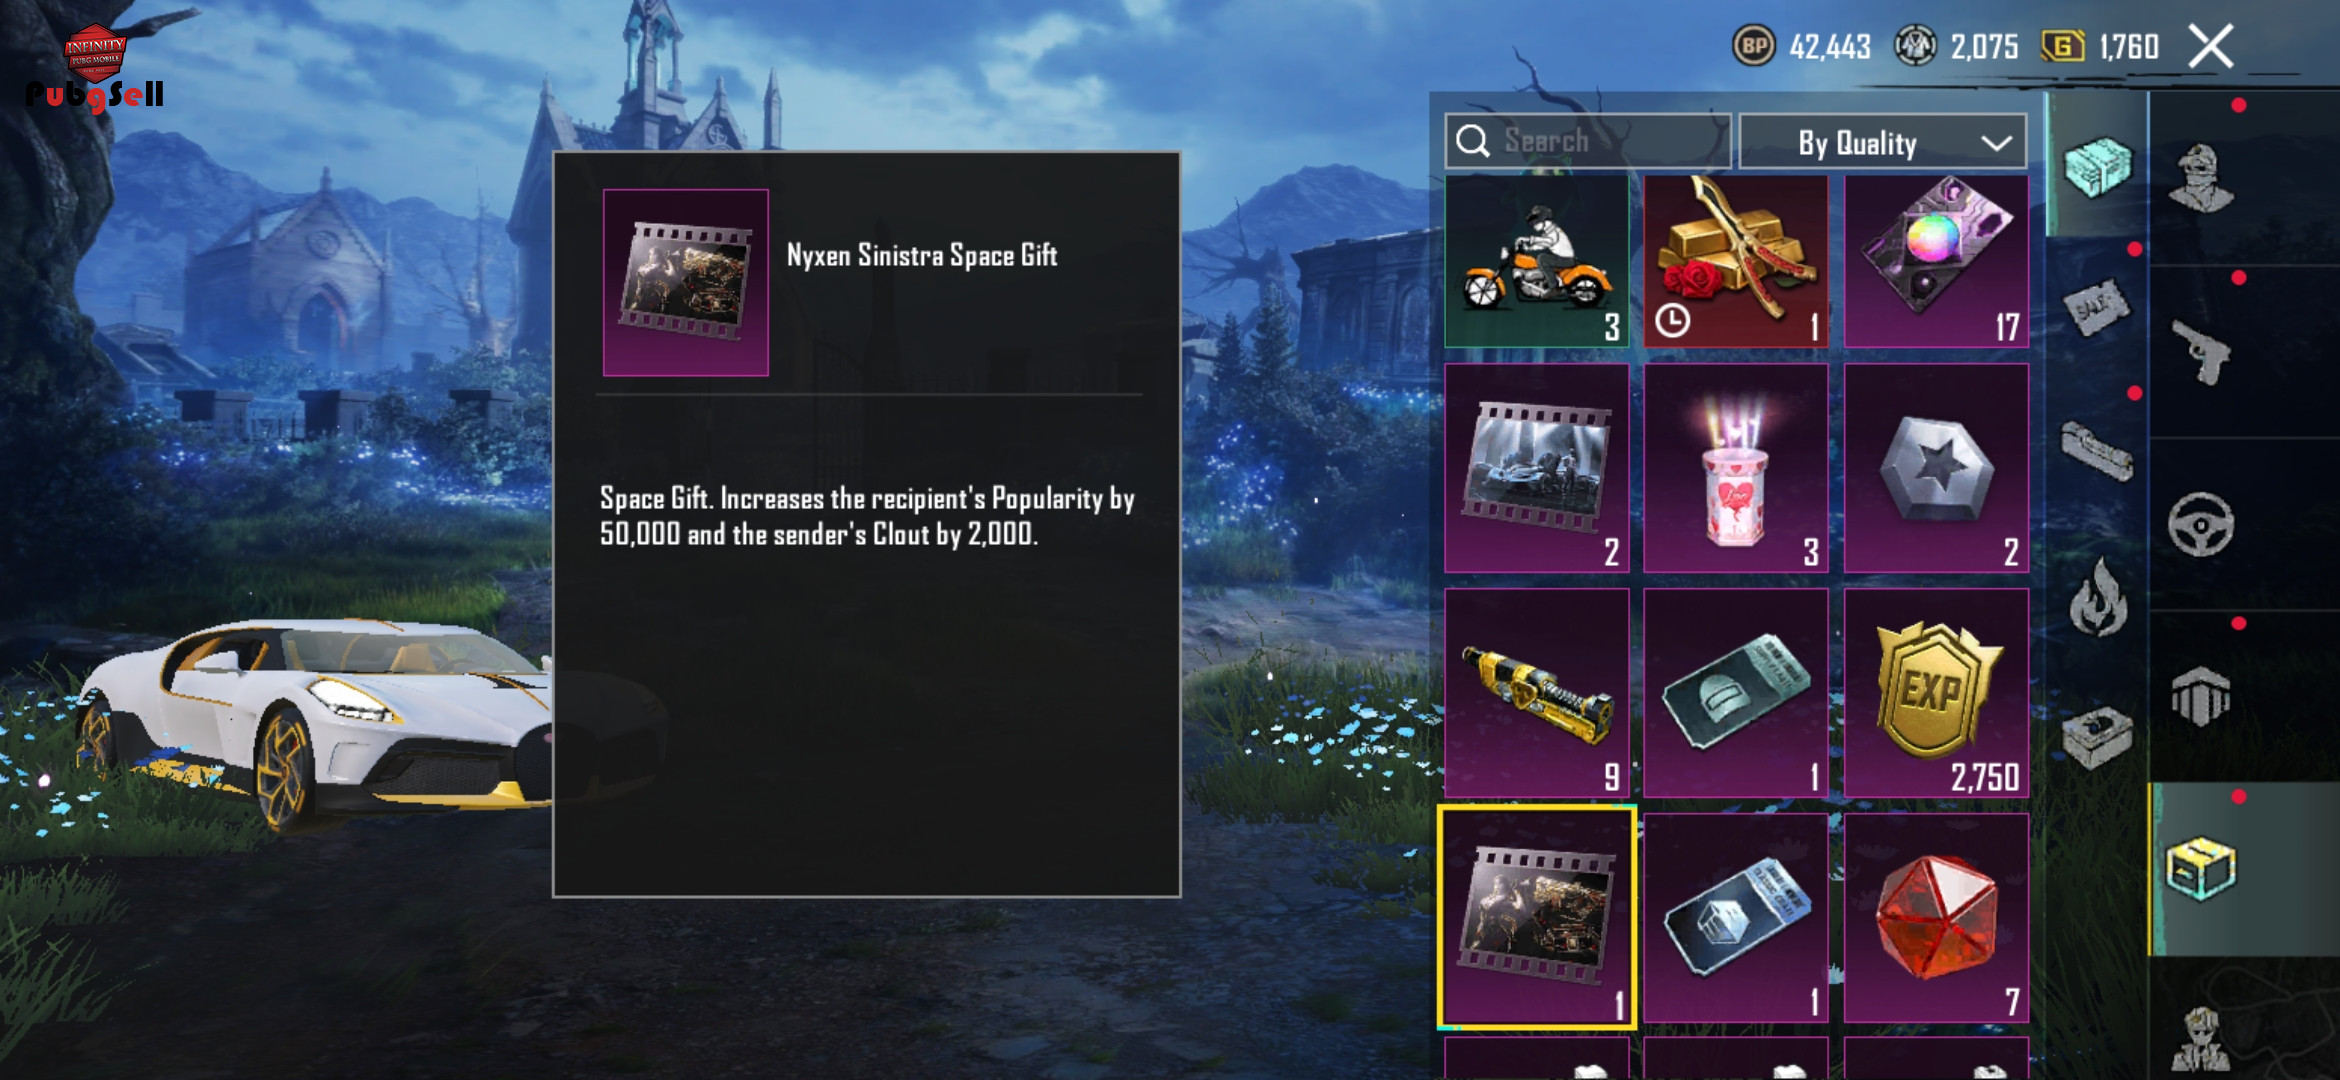Viewport: 2340px width, 1080px height.
Task: Select the silver star hexagon token
Action: 1936,468
